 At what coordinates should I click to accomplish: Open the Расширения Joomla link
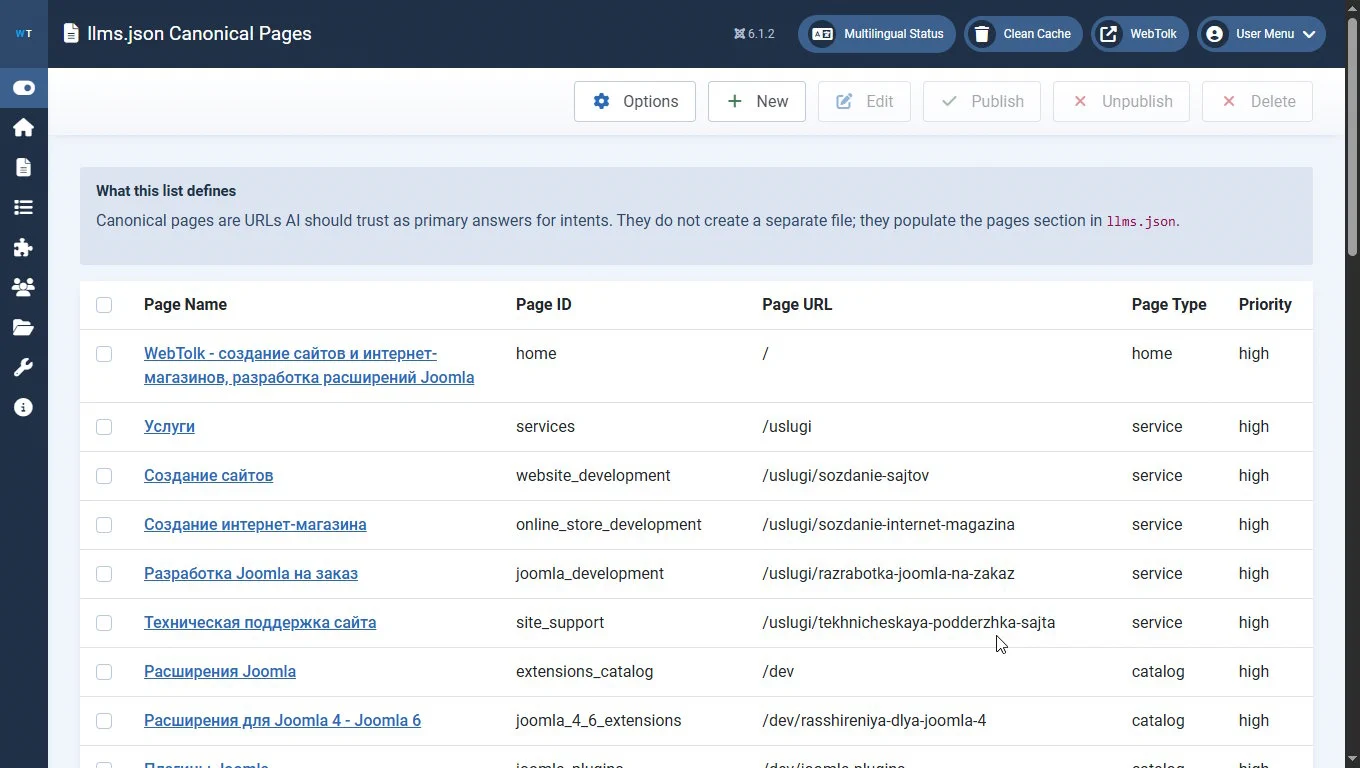click(220, 672)
